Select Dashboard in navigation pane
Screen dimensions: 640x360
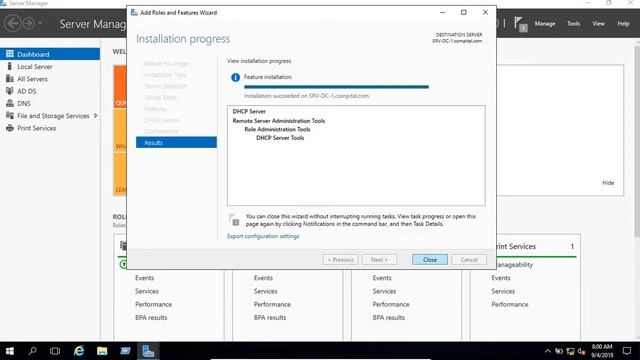50,54
